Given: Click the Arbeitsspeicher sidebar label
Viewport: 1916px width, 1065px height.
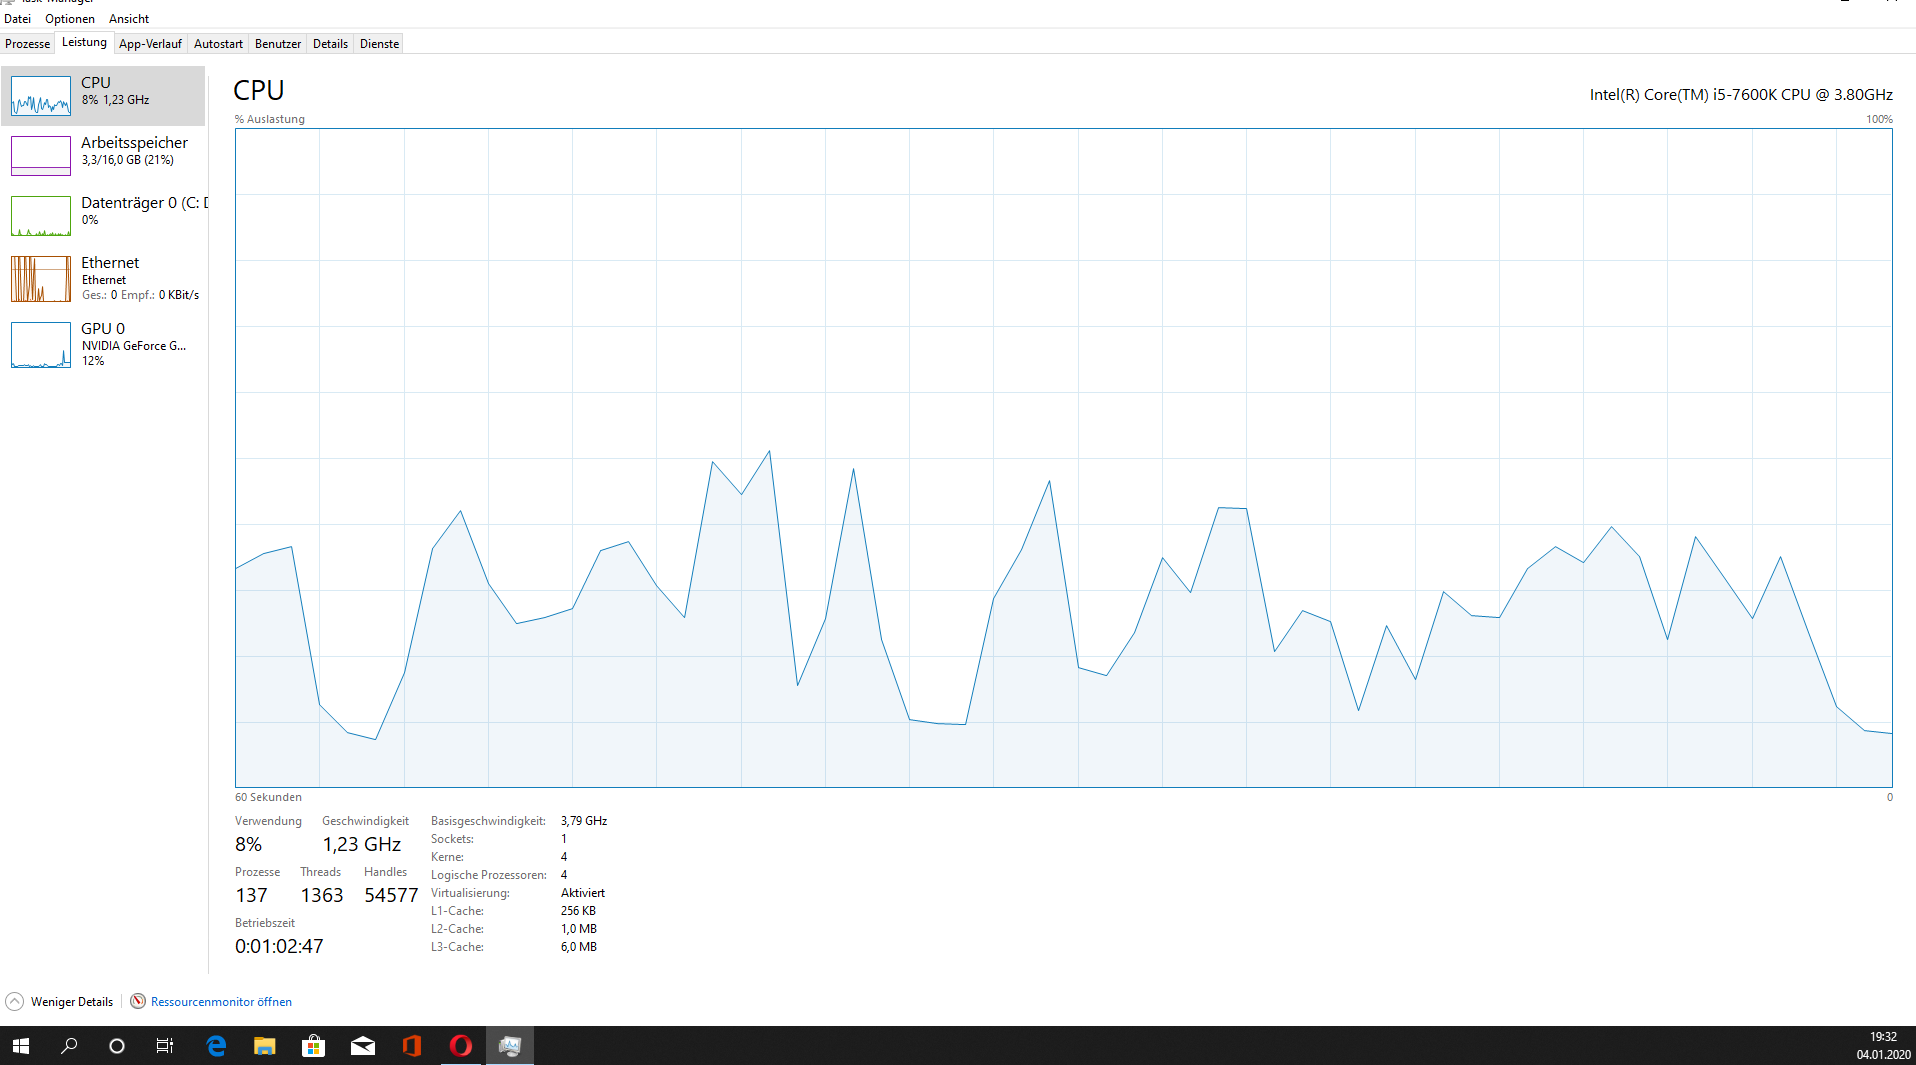Looking at the screenshot, I should (134, 143).
